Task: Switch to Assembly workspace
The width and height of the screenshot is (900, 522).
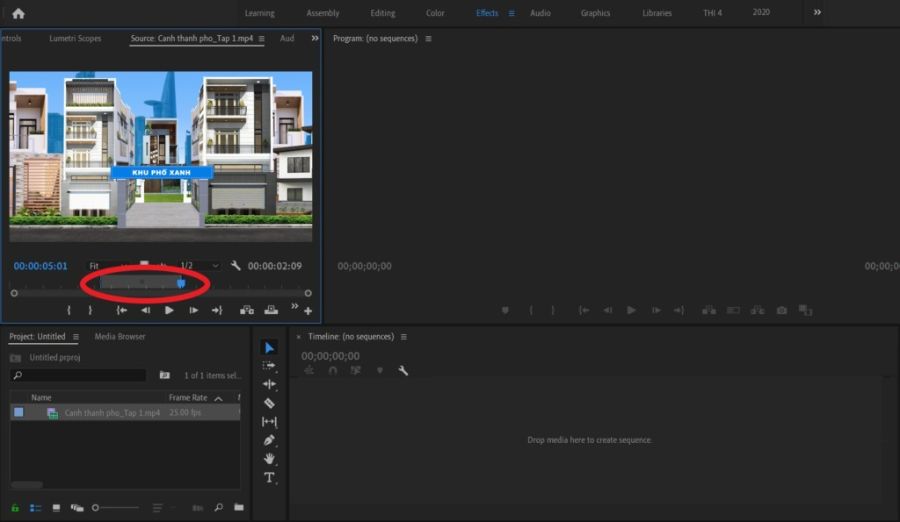Action: [x=323, y=13]
